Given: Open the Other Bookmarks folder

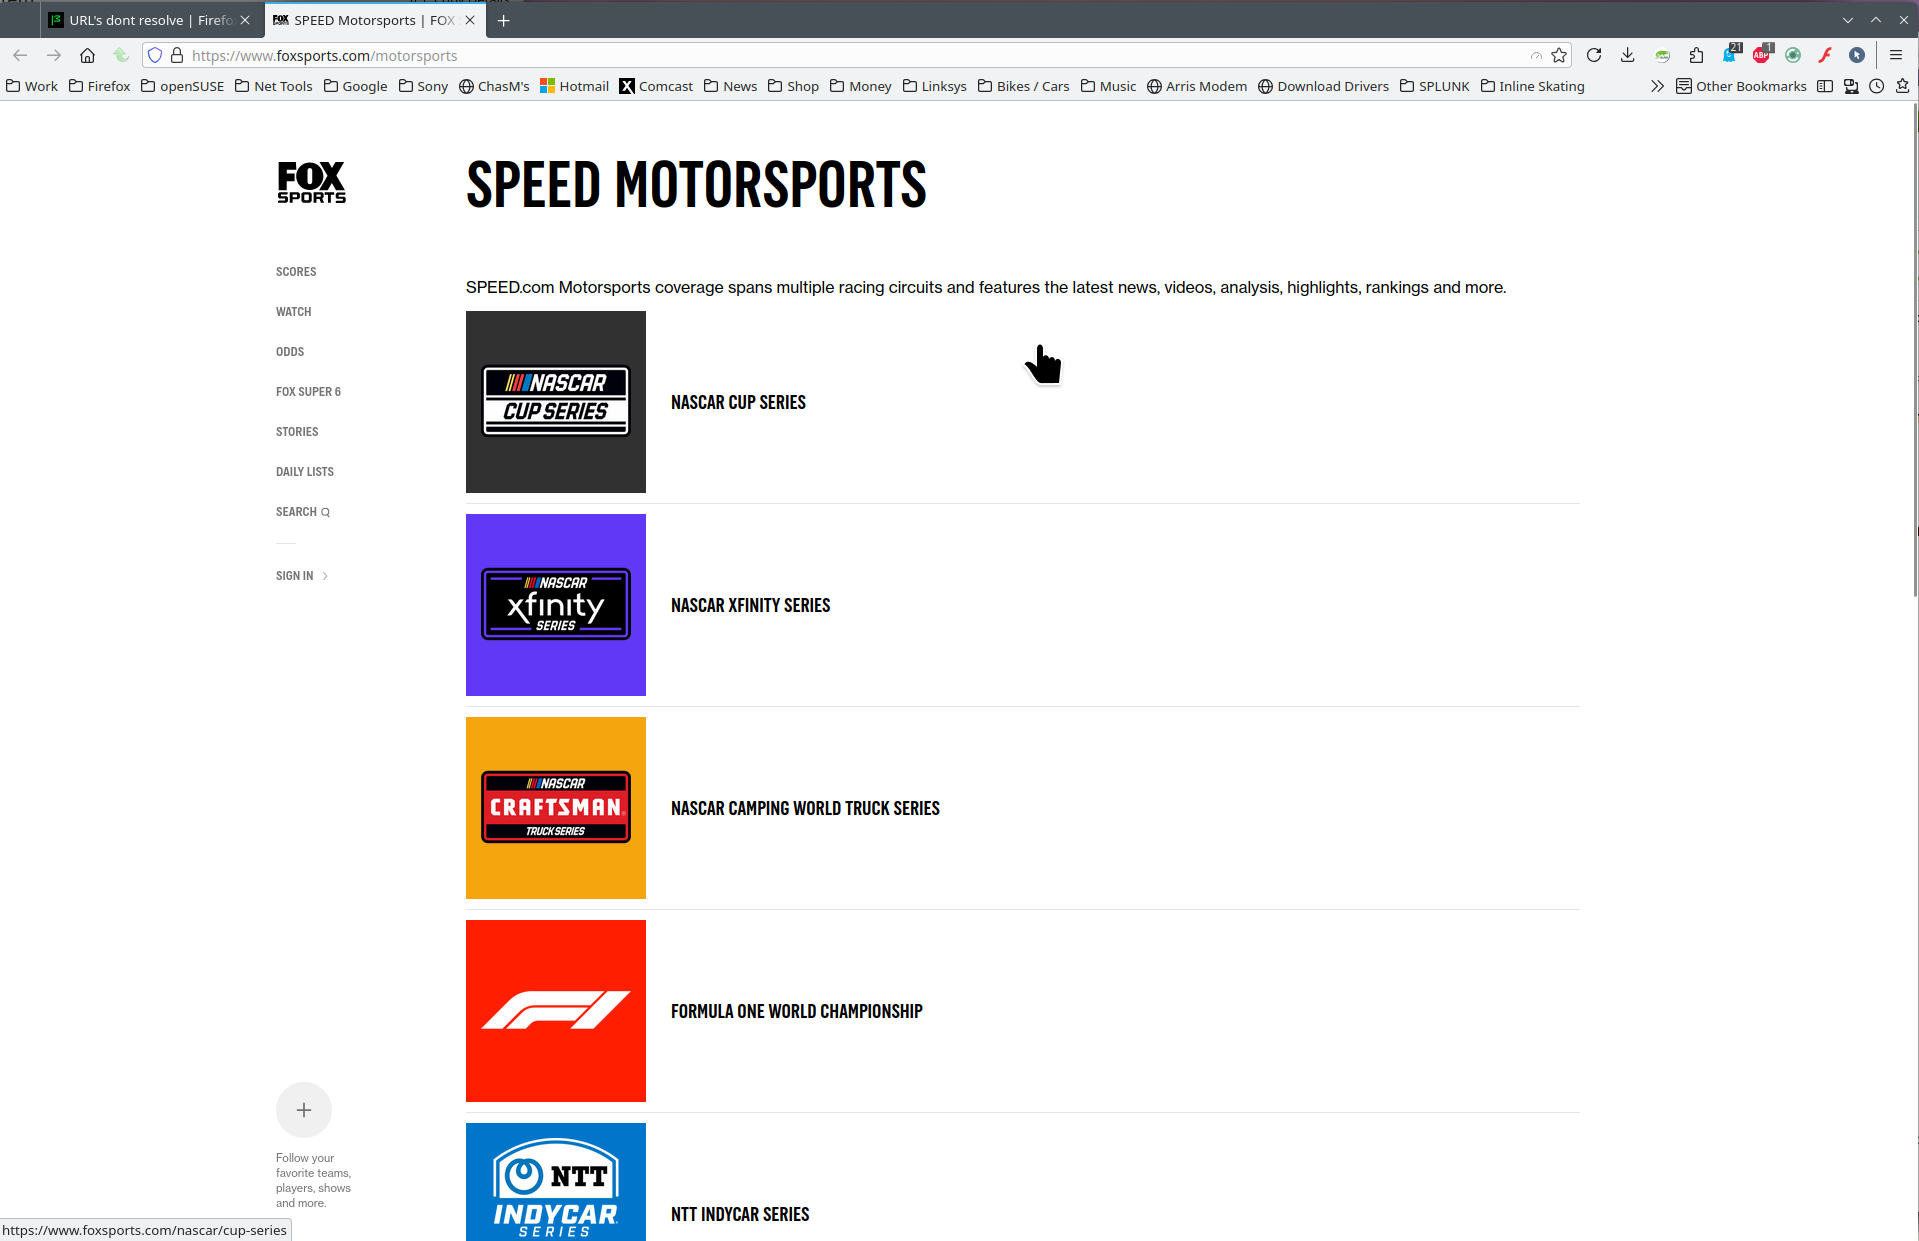Looking at the screenshot, I should coord(1741,87).
